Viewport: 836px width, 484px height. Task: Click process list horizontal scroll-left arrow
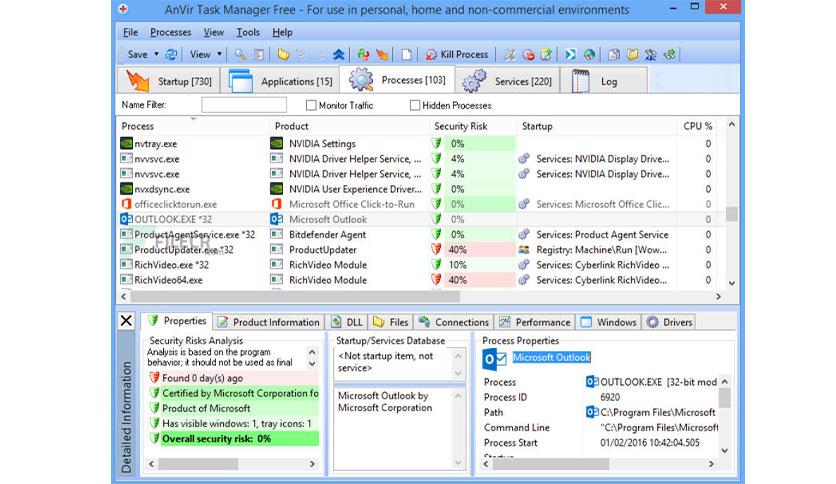[124, 296]
